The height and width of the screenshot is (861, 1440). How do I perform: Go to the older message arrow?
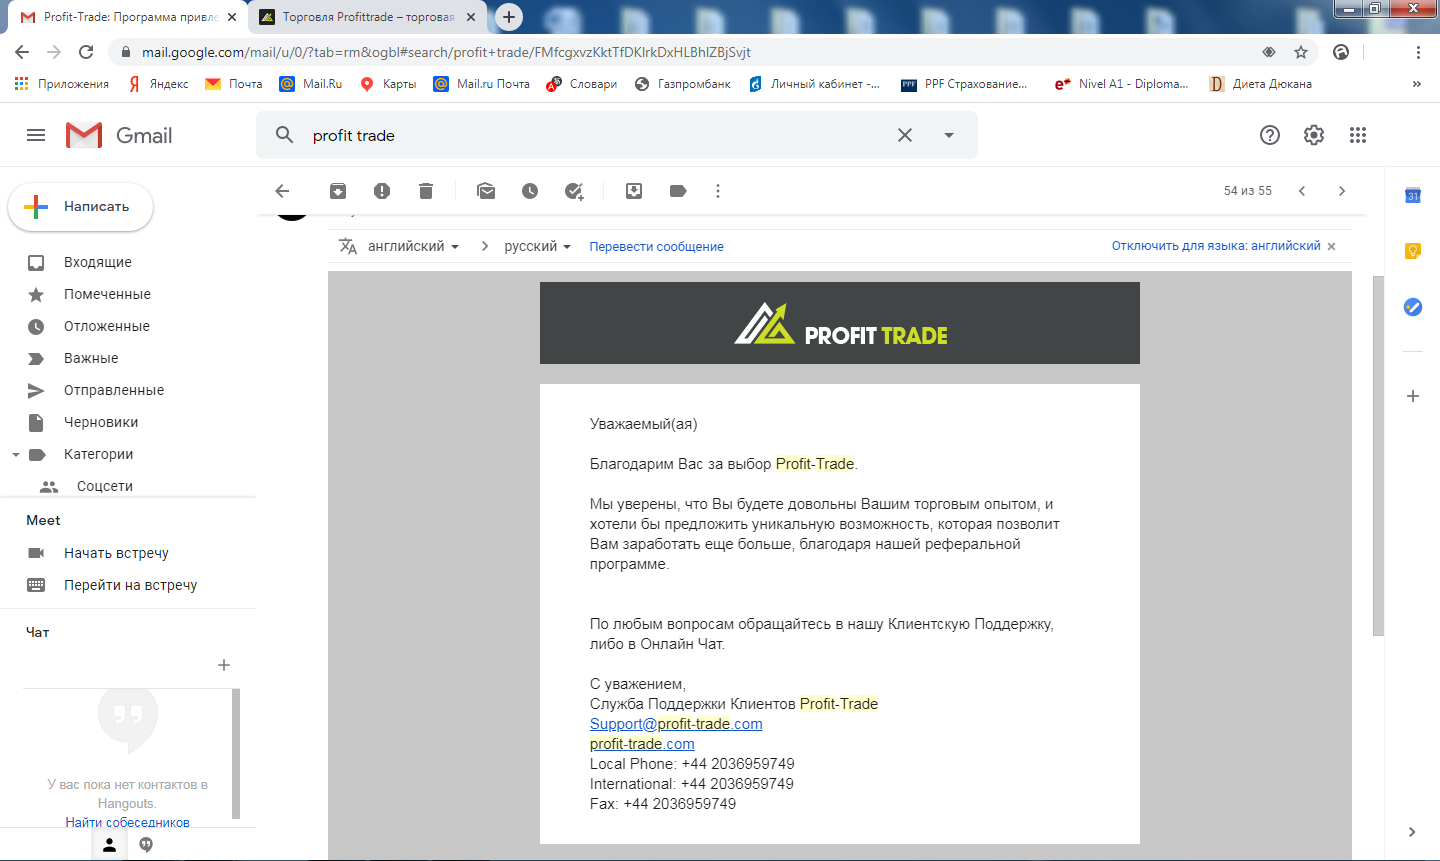[x=1342, y=191]
